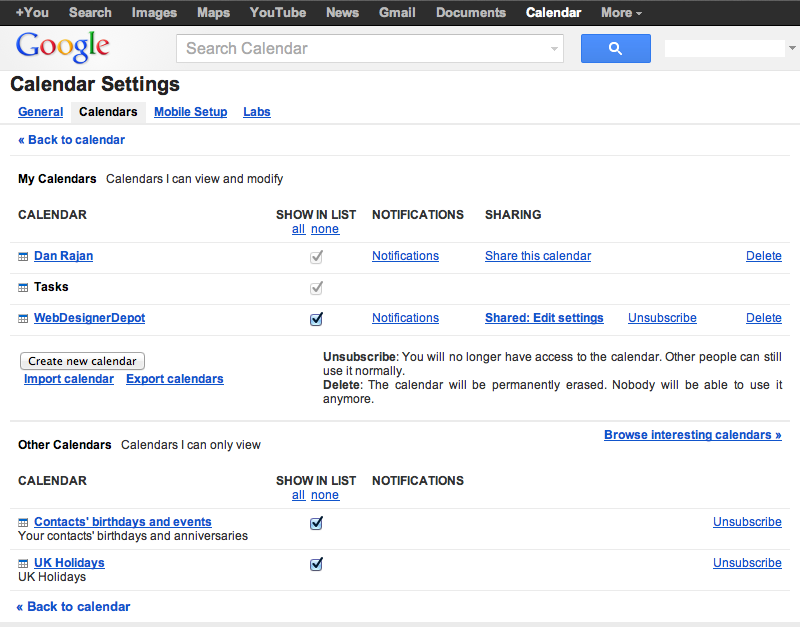Switch to the Mobile Setup tab
800x628 pixels.
(190, 112)
